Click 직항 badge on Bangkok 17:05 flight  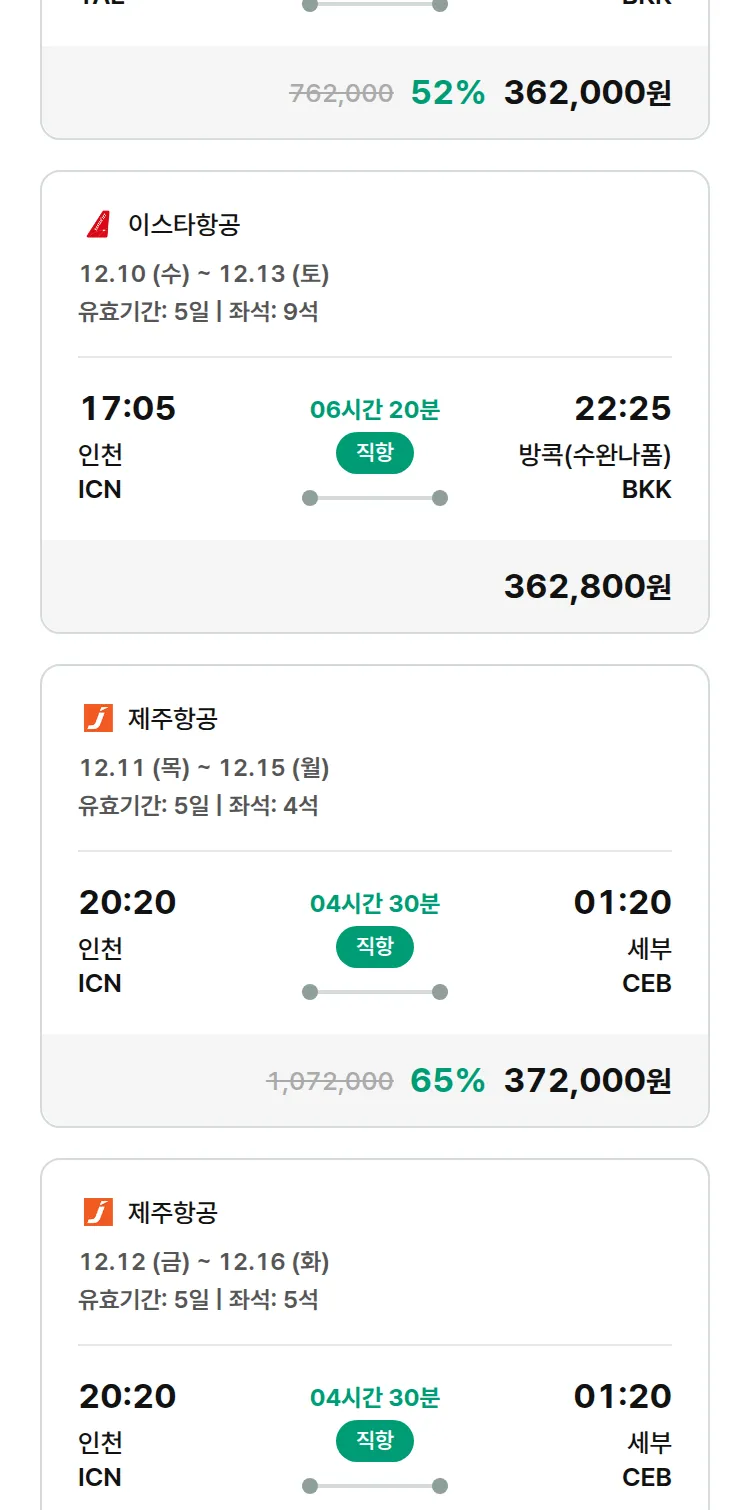pos(374,453)
